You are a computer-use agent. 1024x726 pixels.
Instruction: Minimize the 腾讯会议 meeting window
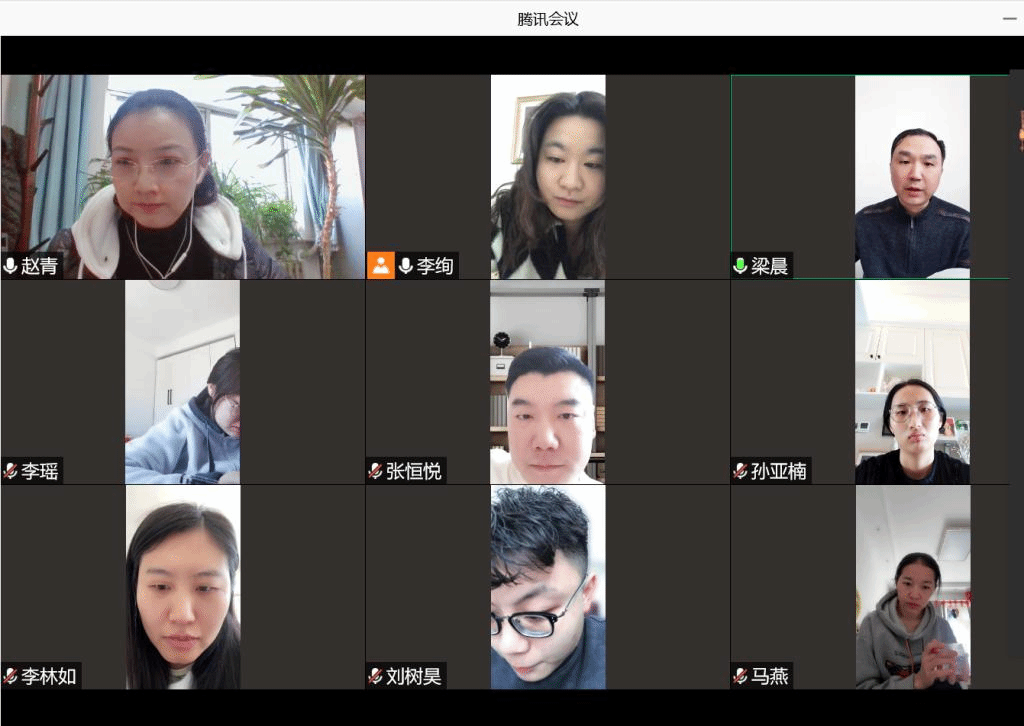click(x=1009, y=18)
